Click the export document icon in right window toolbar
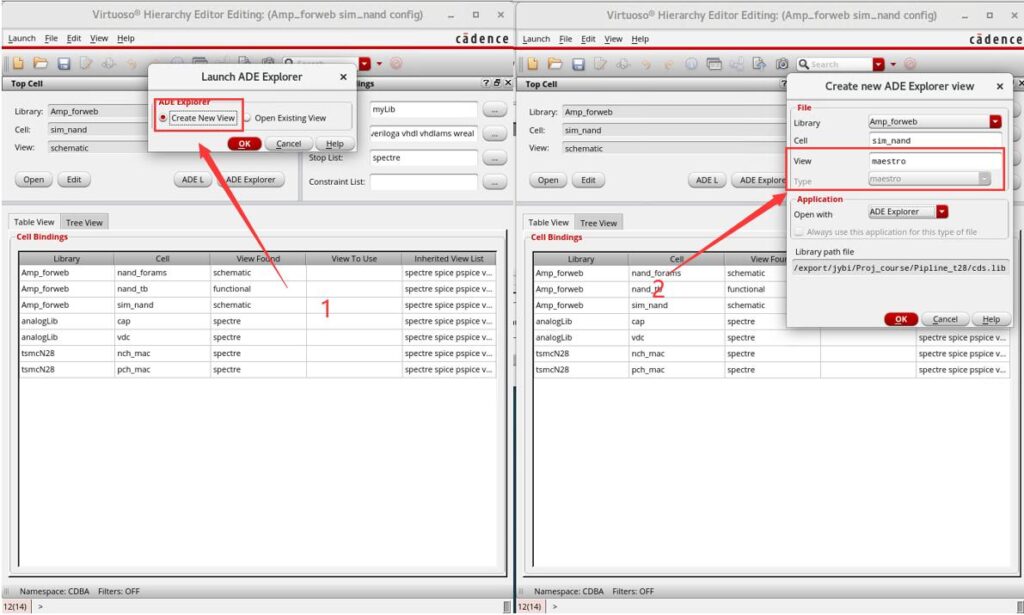Screen dimensions: 1024x615 [x=759, y=64]
